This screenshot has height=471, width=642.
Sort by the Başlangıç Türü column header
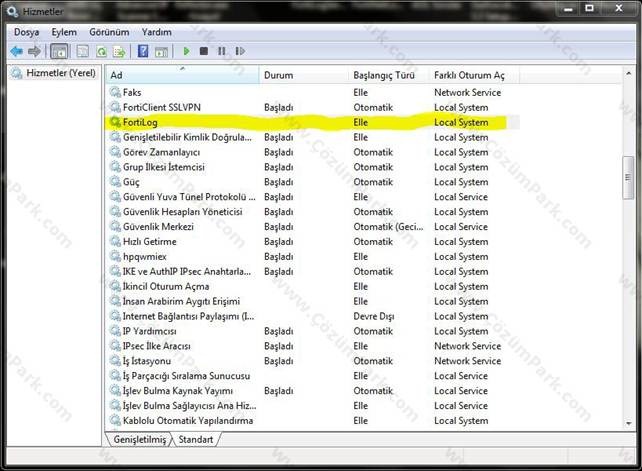coord(389,75)
